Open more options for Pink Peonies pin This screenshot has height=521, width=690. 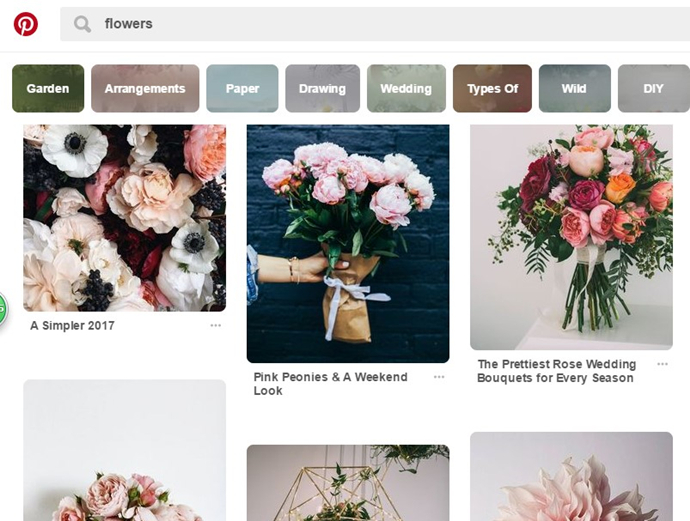(x=438, y=377)
